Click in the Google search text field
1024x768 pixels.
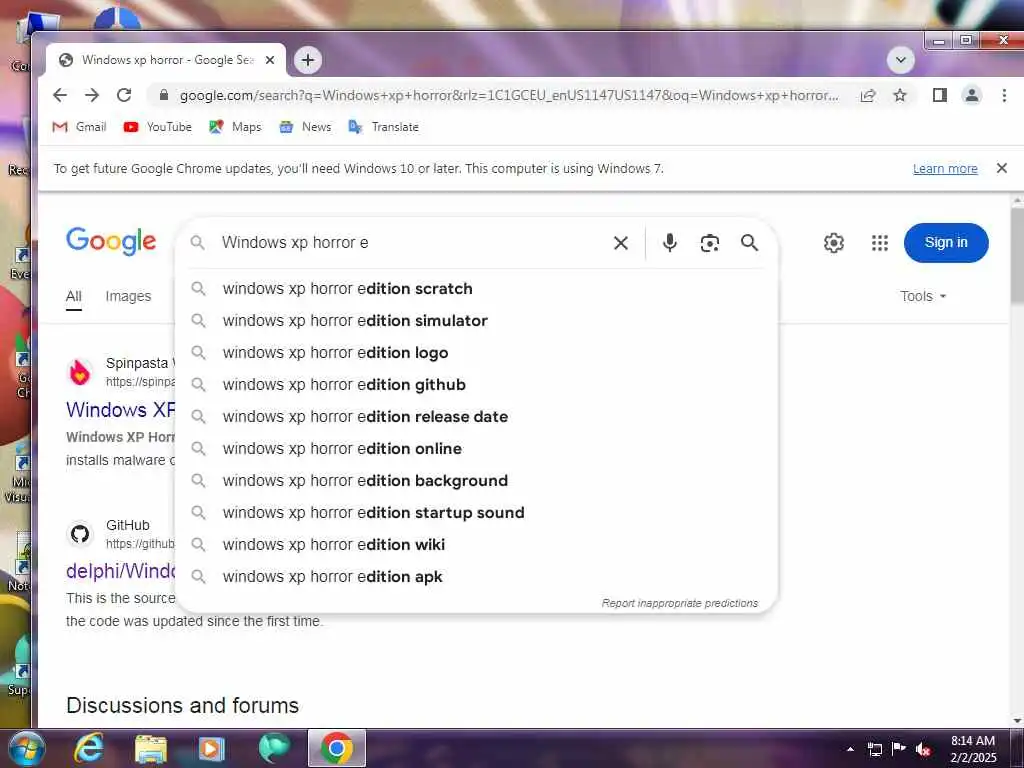click(411, 242)
